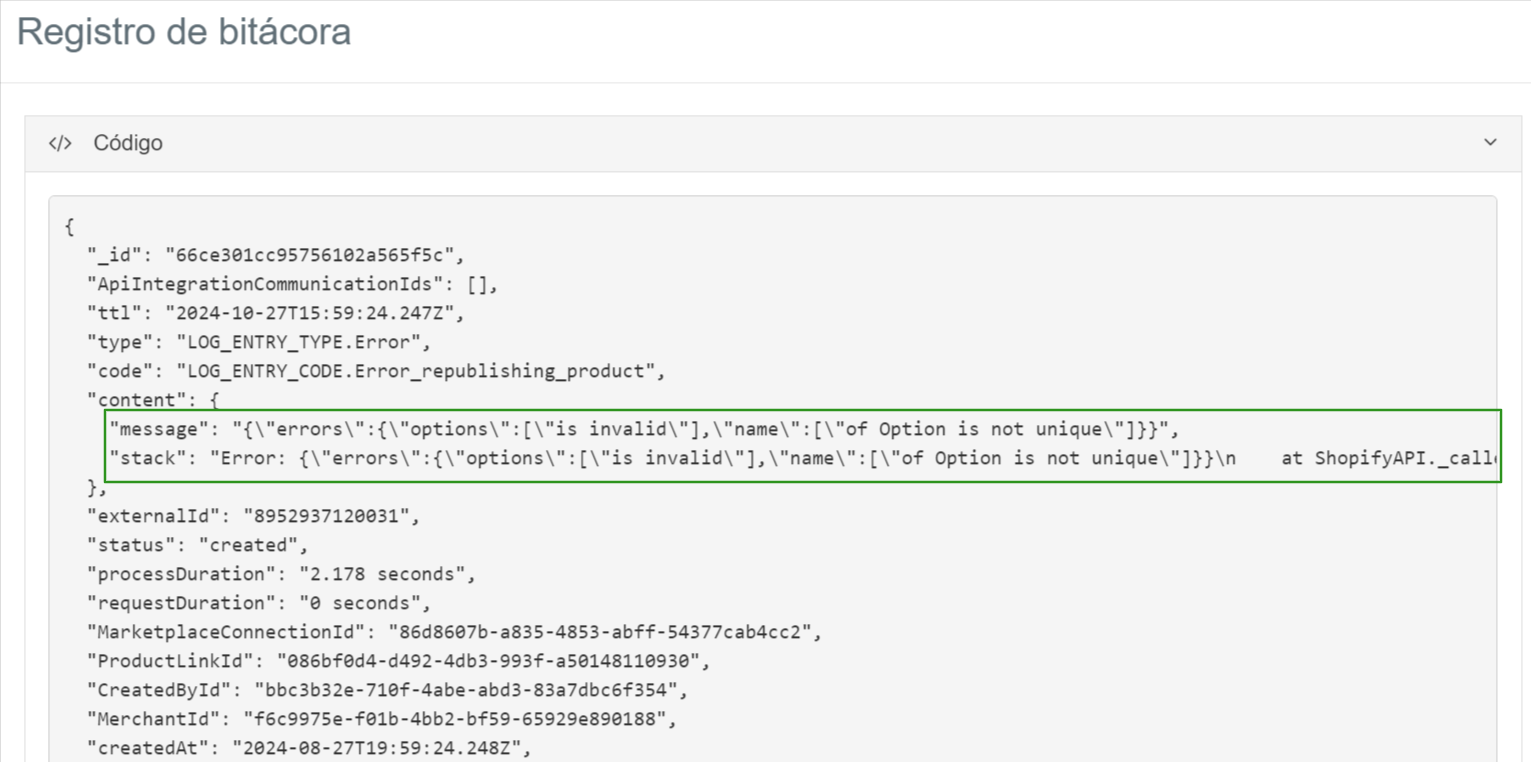Collapse the Código panel using the chevron
The height and width of the screenshot is (762, 1531).
[x=1490, y=142]
